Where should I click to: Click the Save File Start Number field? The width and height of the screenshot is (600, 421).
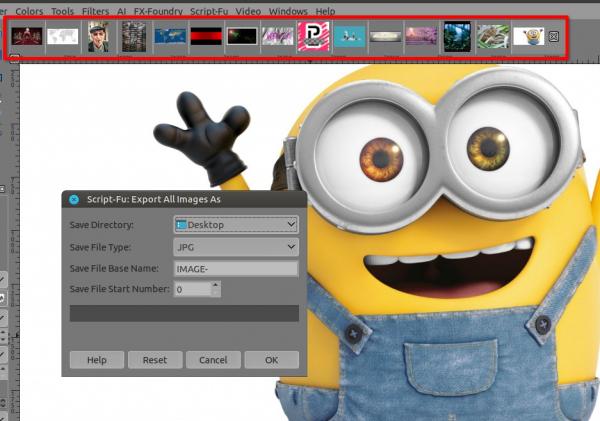click(192, 289)
